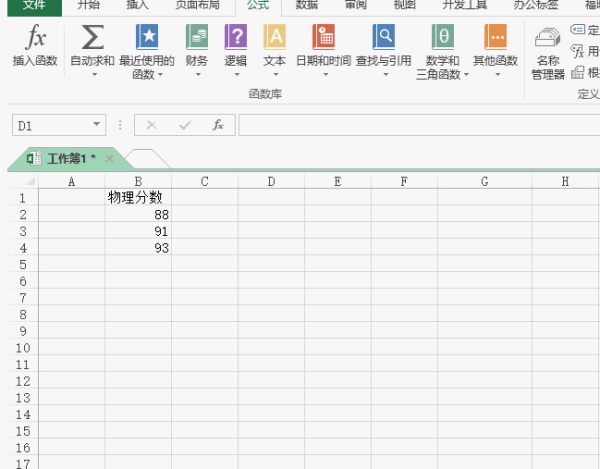
Task: Switch to the 页面布局 Page Layout tab
Action: [197, 5]
